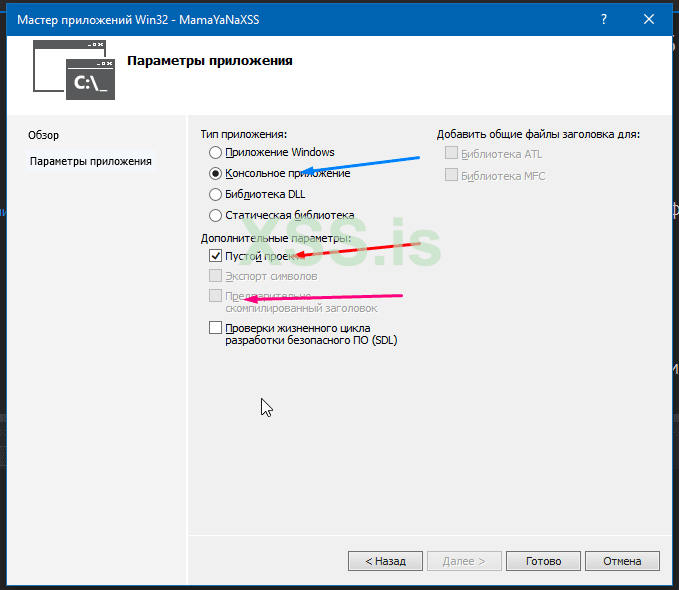This screenshot has height=590, width=679.
Task: Open the 'Обзор' page in sidebar
Action: click(44, 135)
